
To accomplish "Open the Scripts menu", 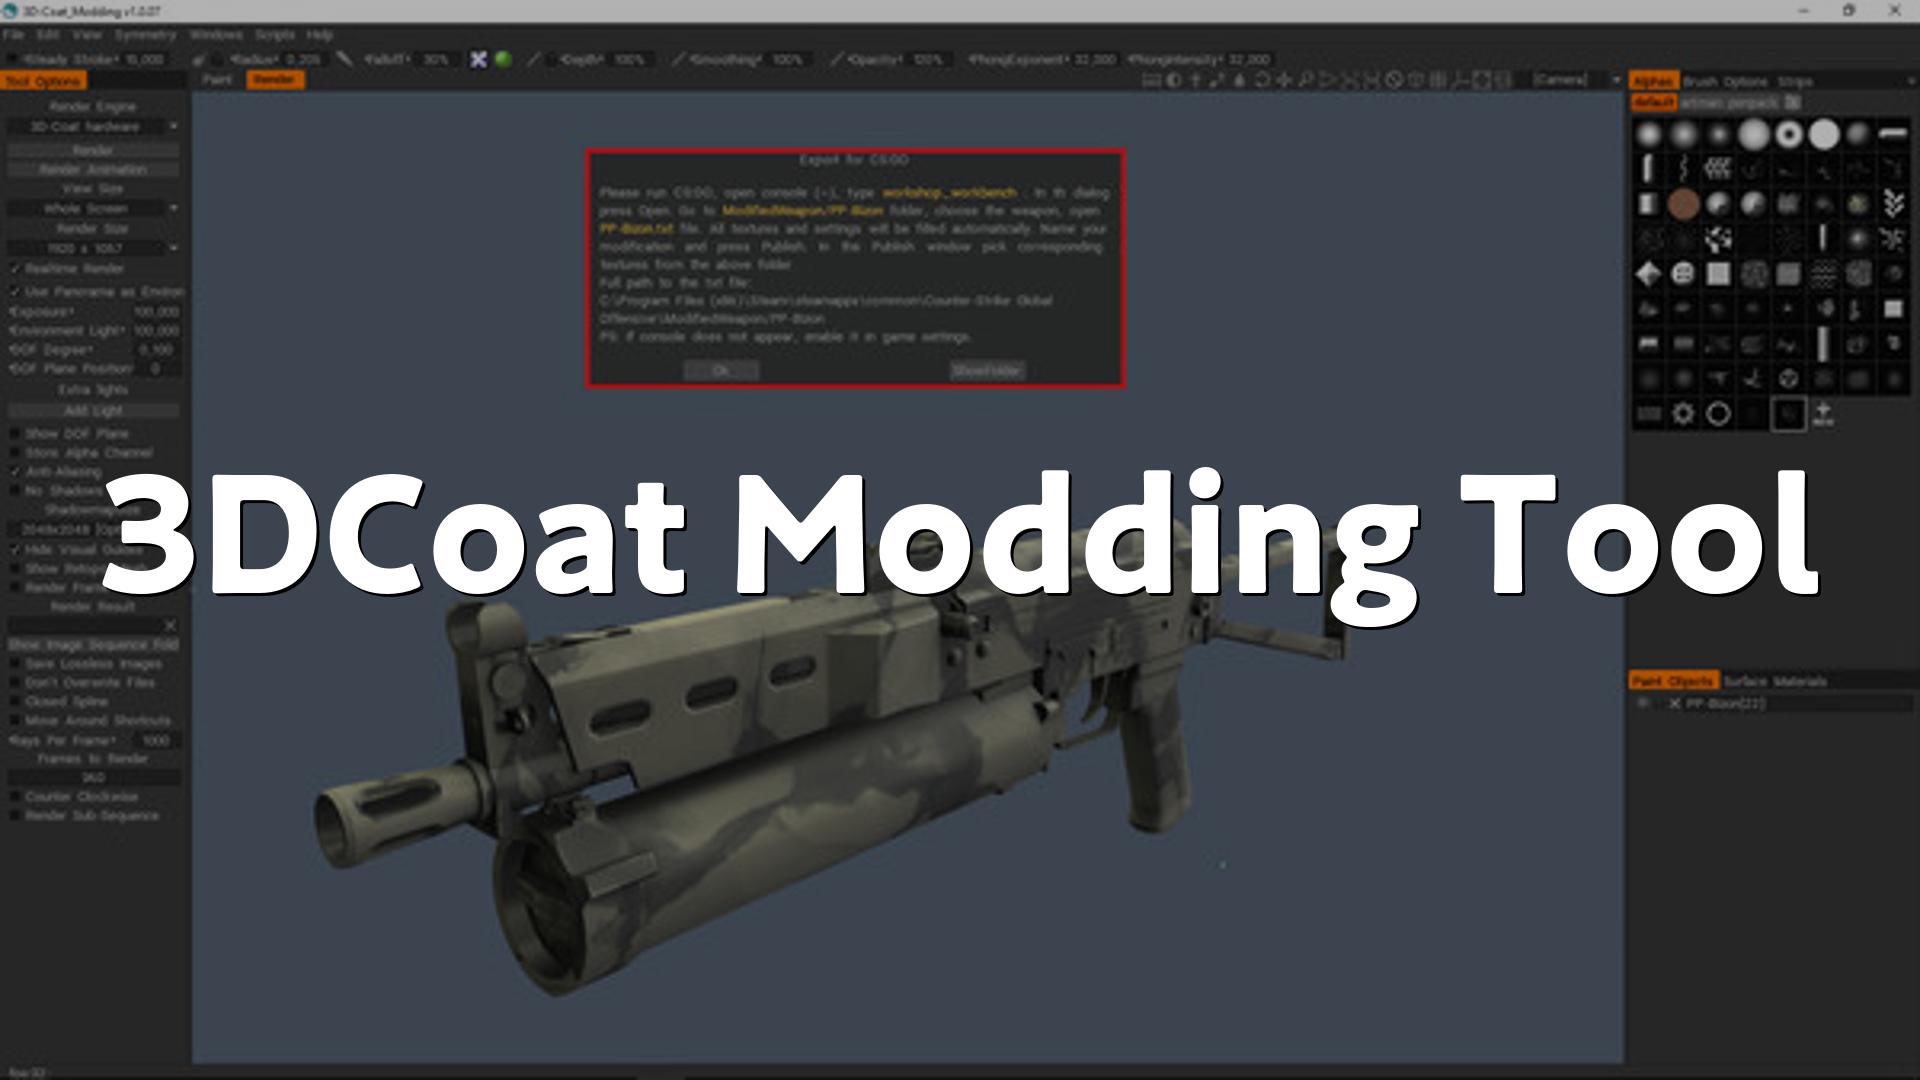I will pos(274,35).
